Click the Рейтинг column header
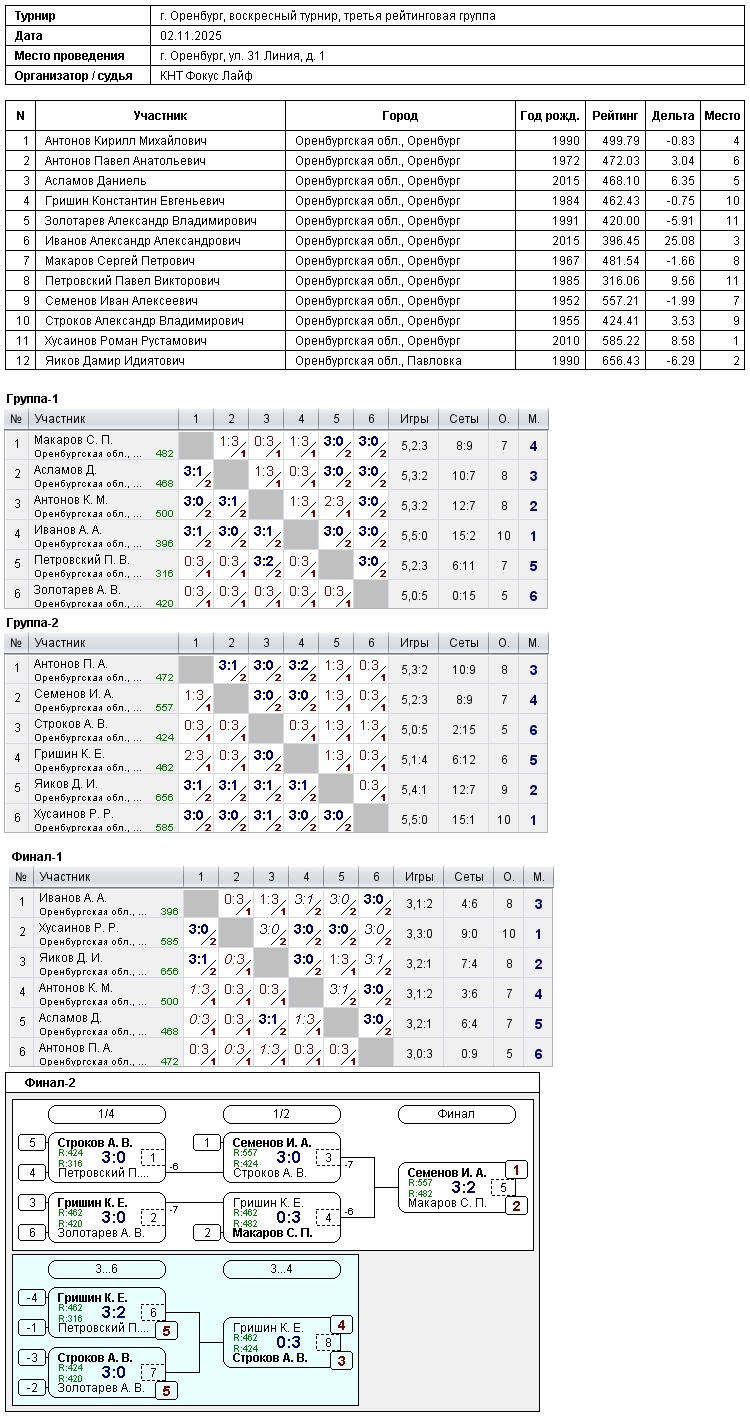 coord(615,116)
